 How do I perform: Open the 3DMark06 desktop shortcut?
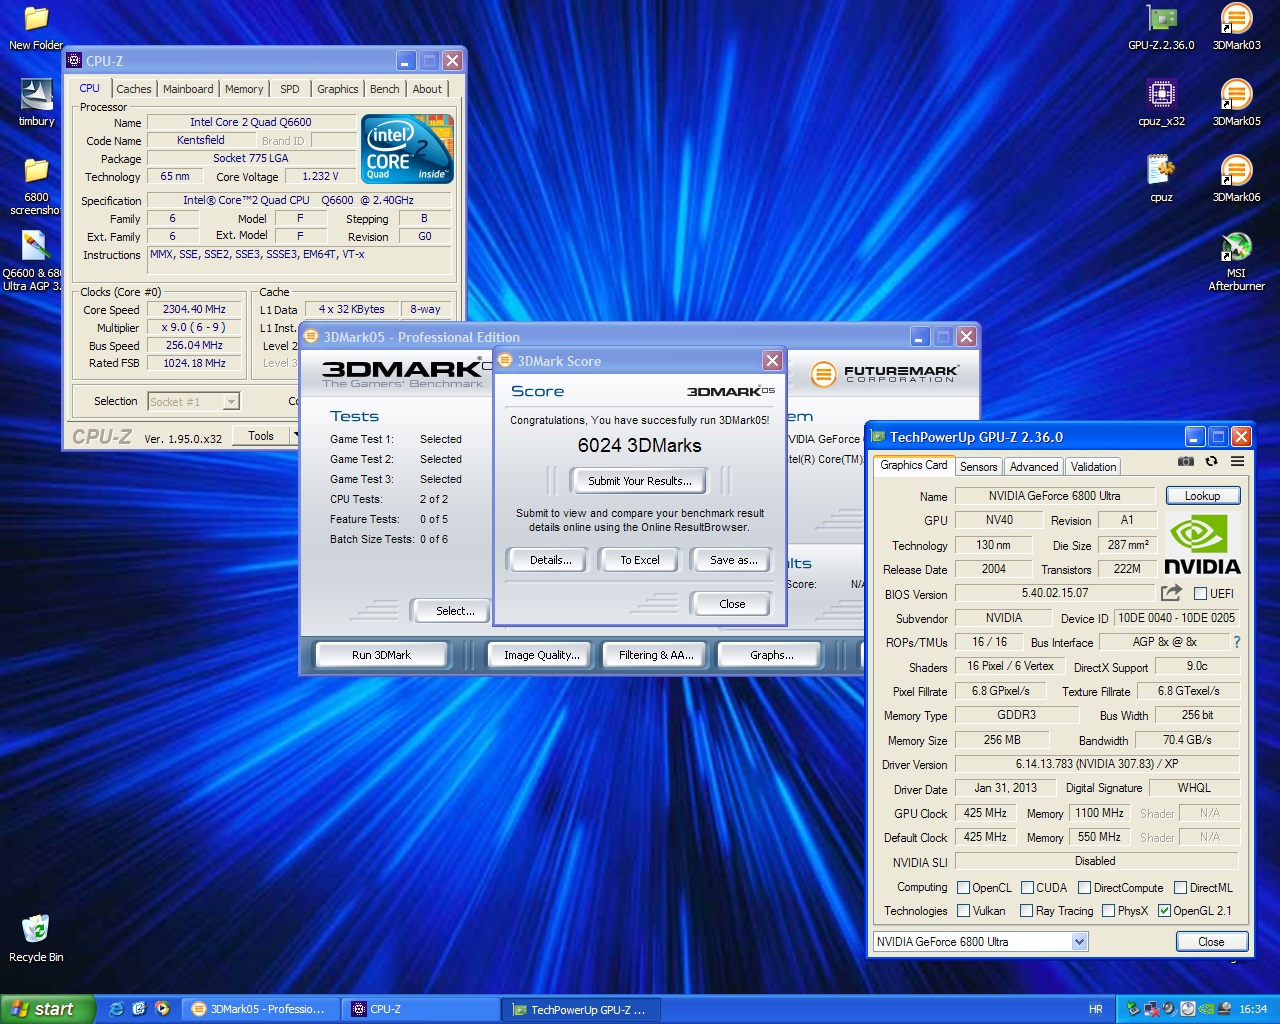click(1236, 179)
